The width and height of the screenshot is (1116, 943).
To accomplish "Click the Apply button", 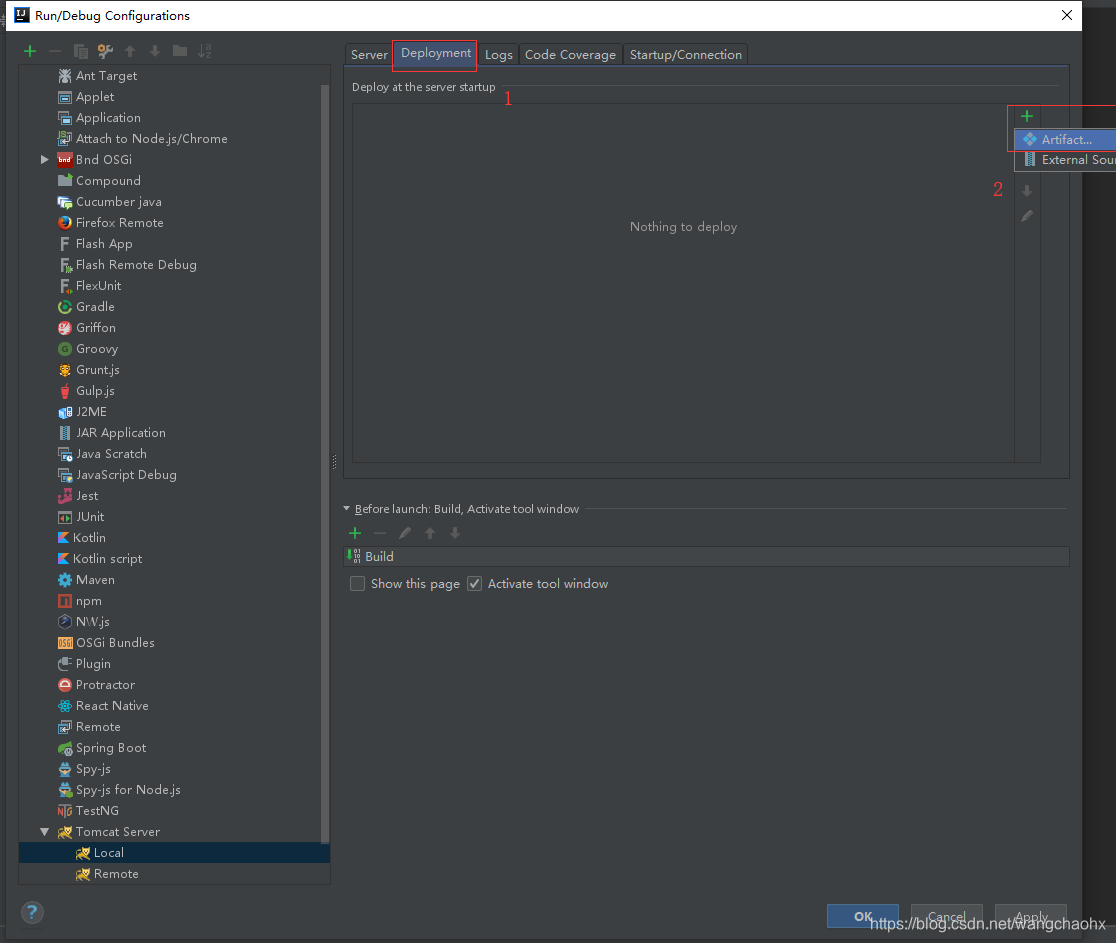I will point(1031,916).
